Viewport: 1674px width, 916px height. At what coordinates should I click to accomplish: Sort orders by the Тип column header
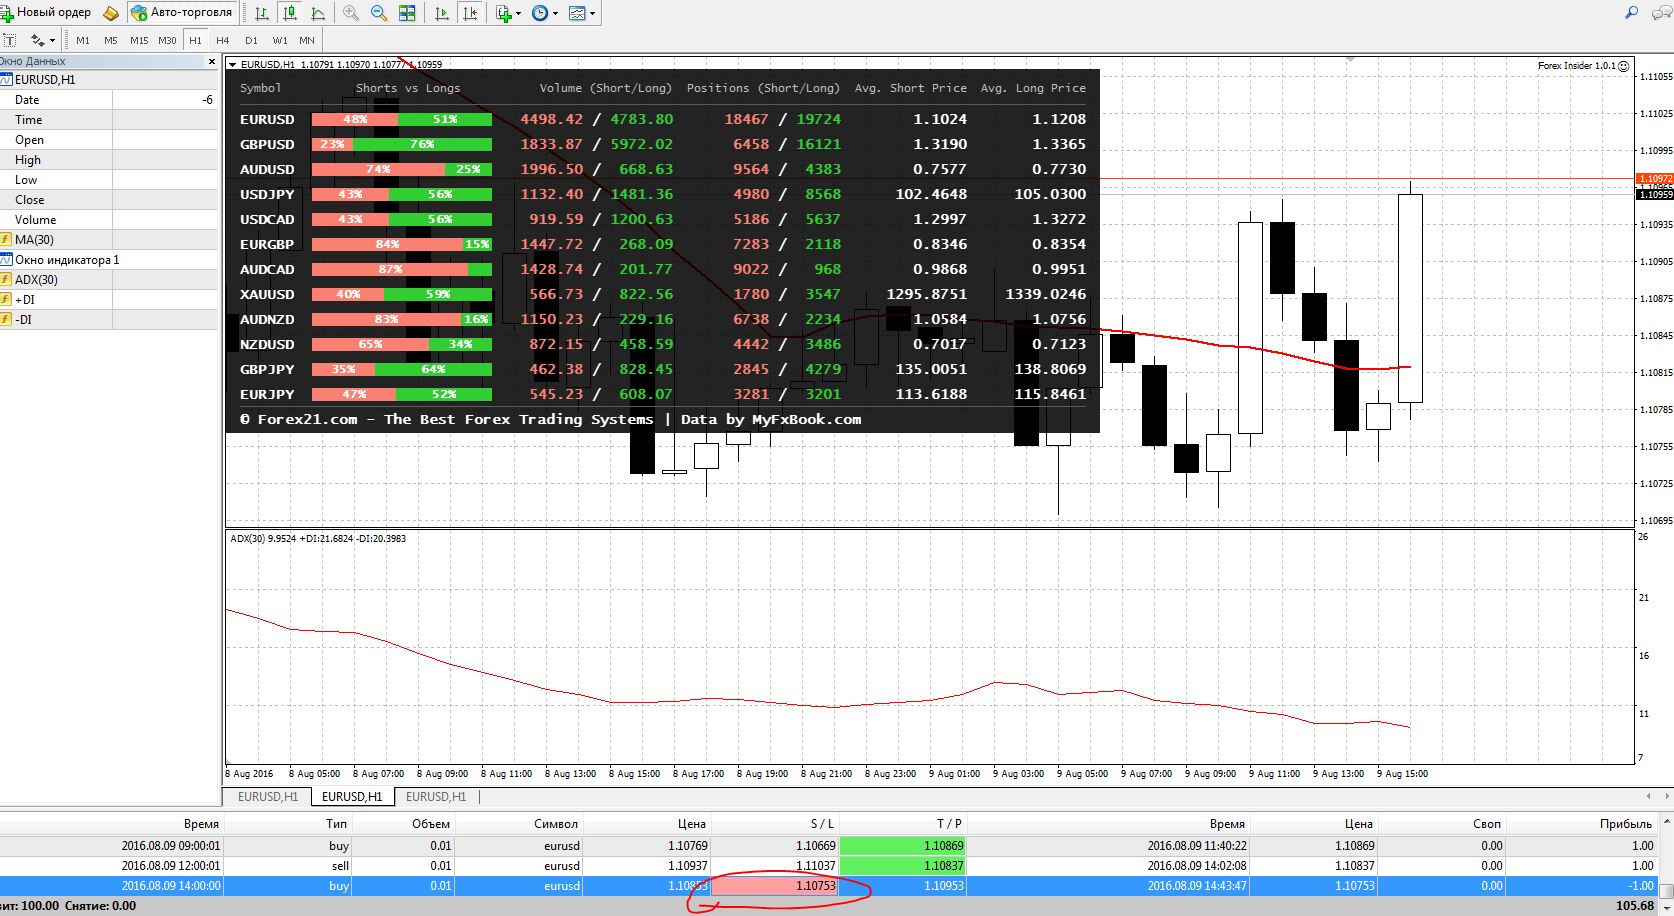click(288, 824)
